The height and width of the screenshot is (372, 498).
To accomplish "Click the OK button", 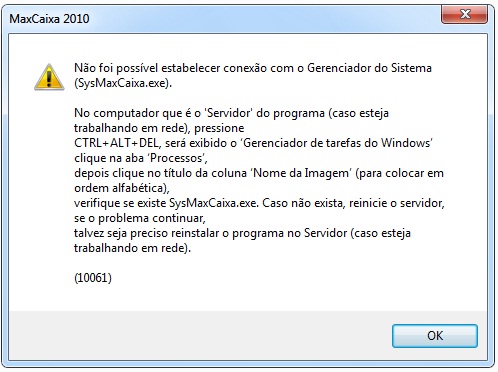I will coord(435,336).
